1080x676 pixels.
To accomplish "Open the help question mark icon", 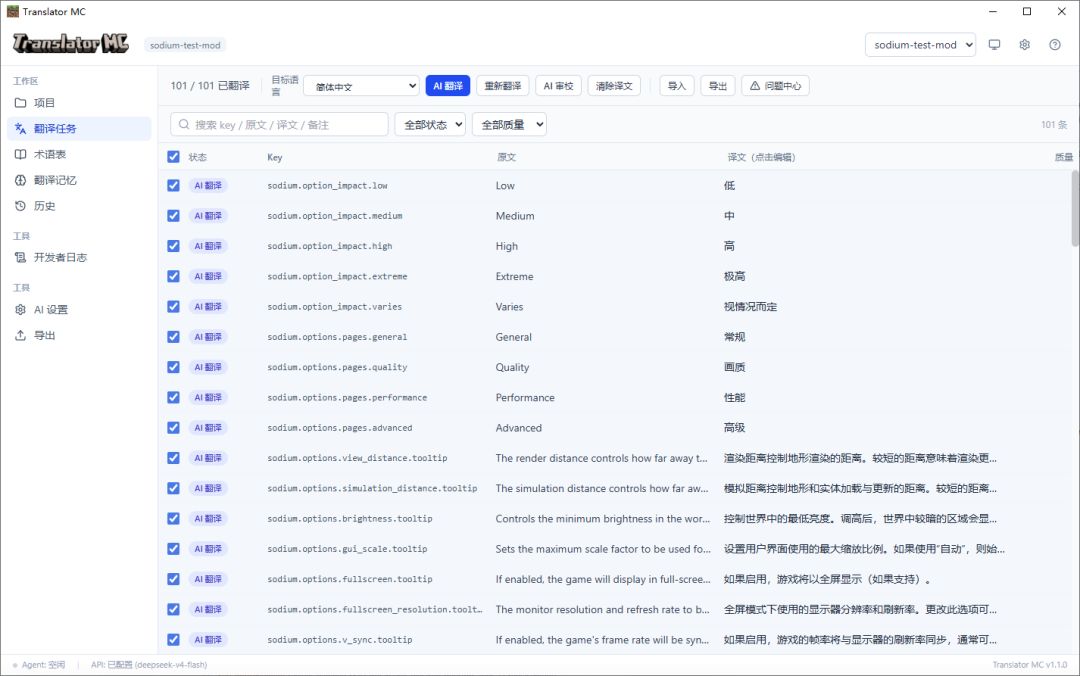I will click(1055, 45).
